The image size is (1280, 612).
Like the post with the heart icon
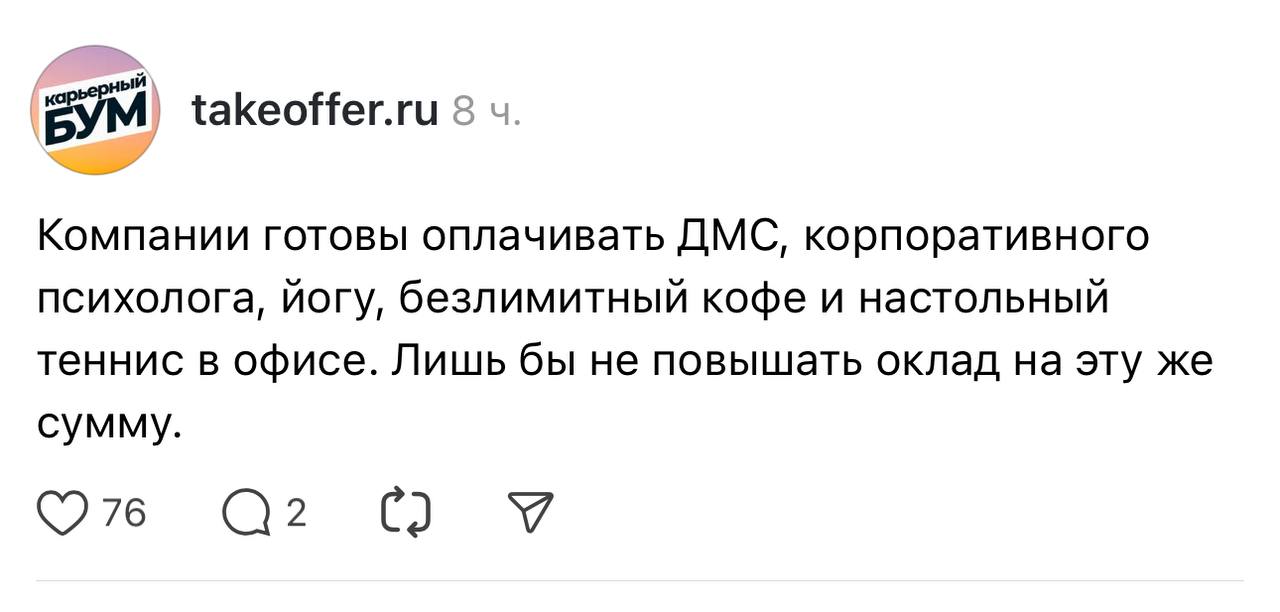click(x=62, y=514)
